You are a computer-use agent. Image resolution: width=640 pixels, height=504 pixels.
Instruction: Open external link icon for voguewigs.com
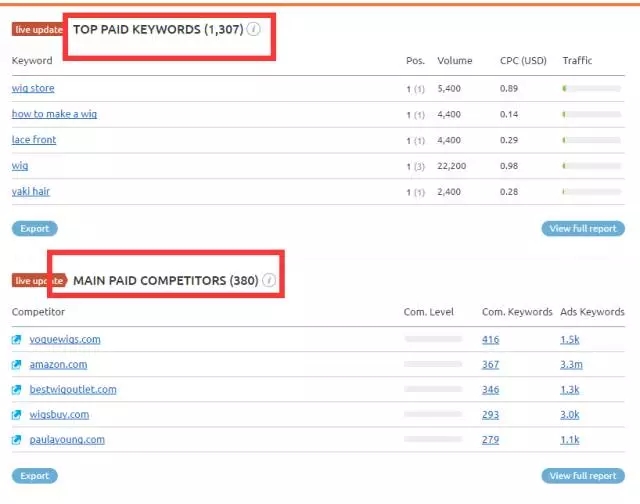16,340
